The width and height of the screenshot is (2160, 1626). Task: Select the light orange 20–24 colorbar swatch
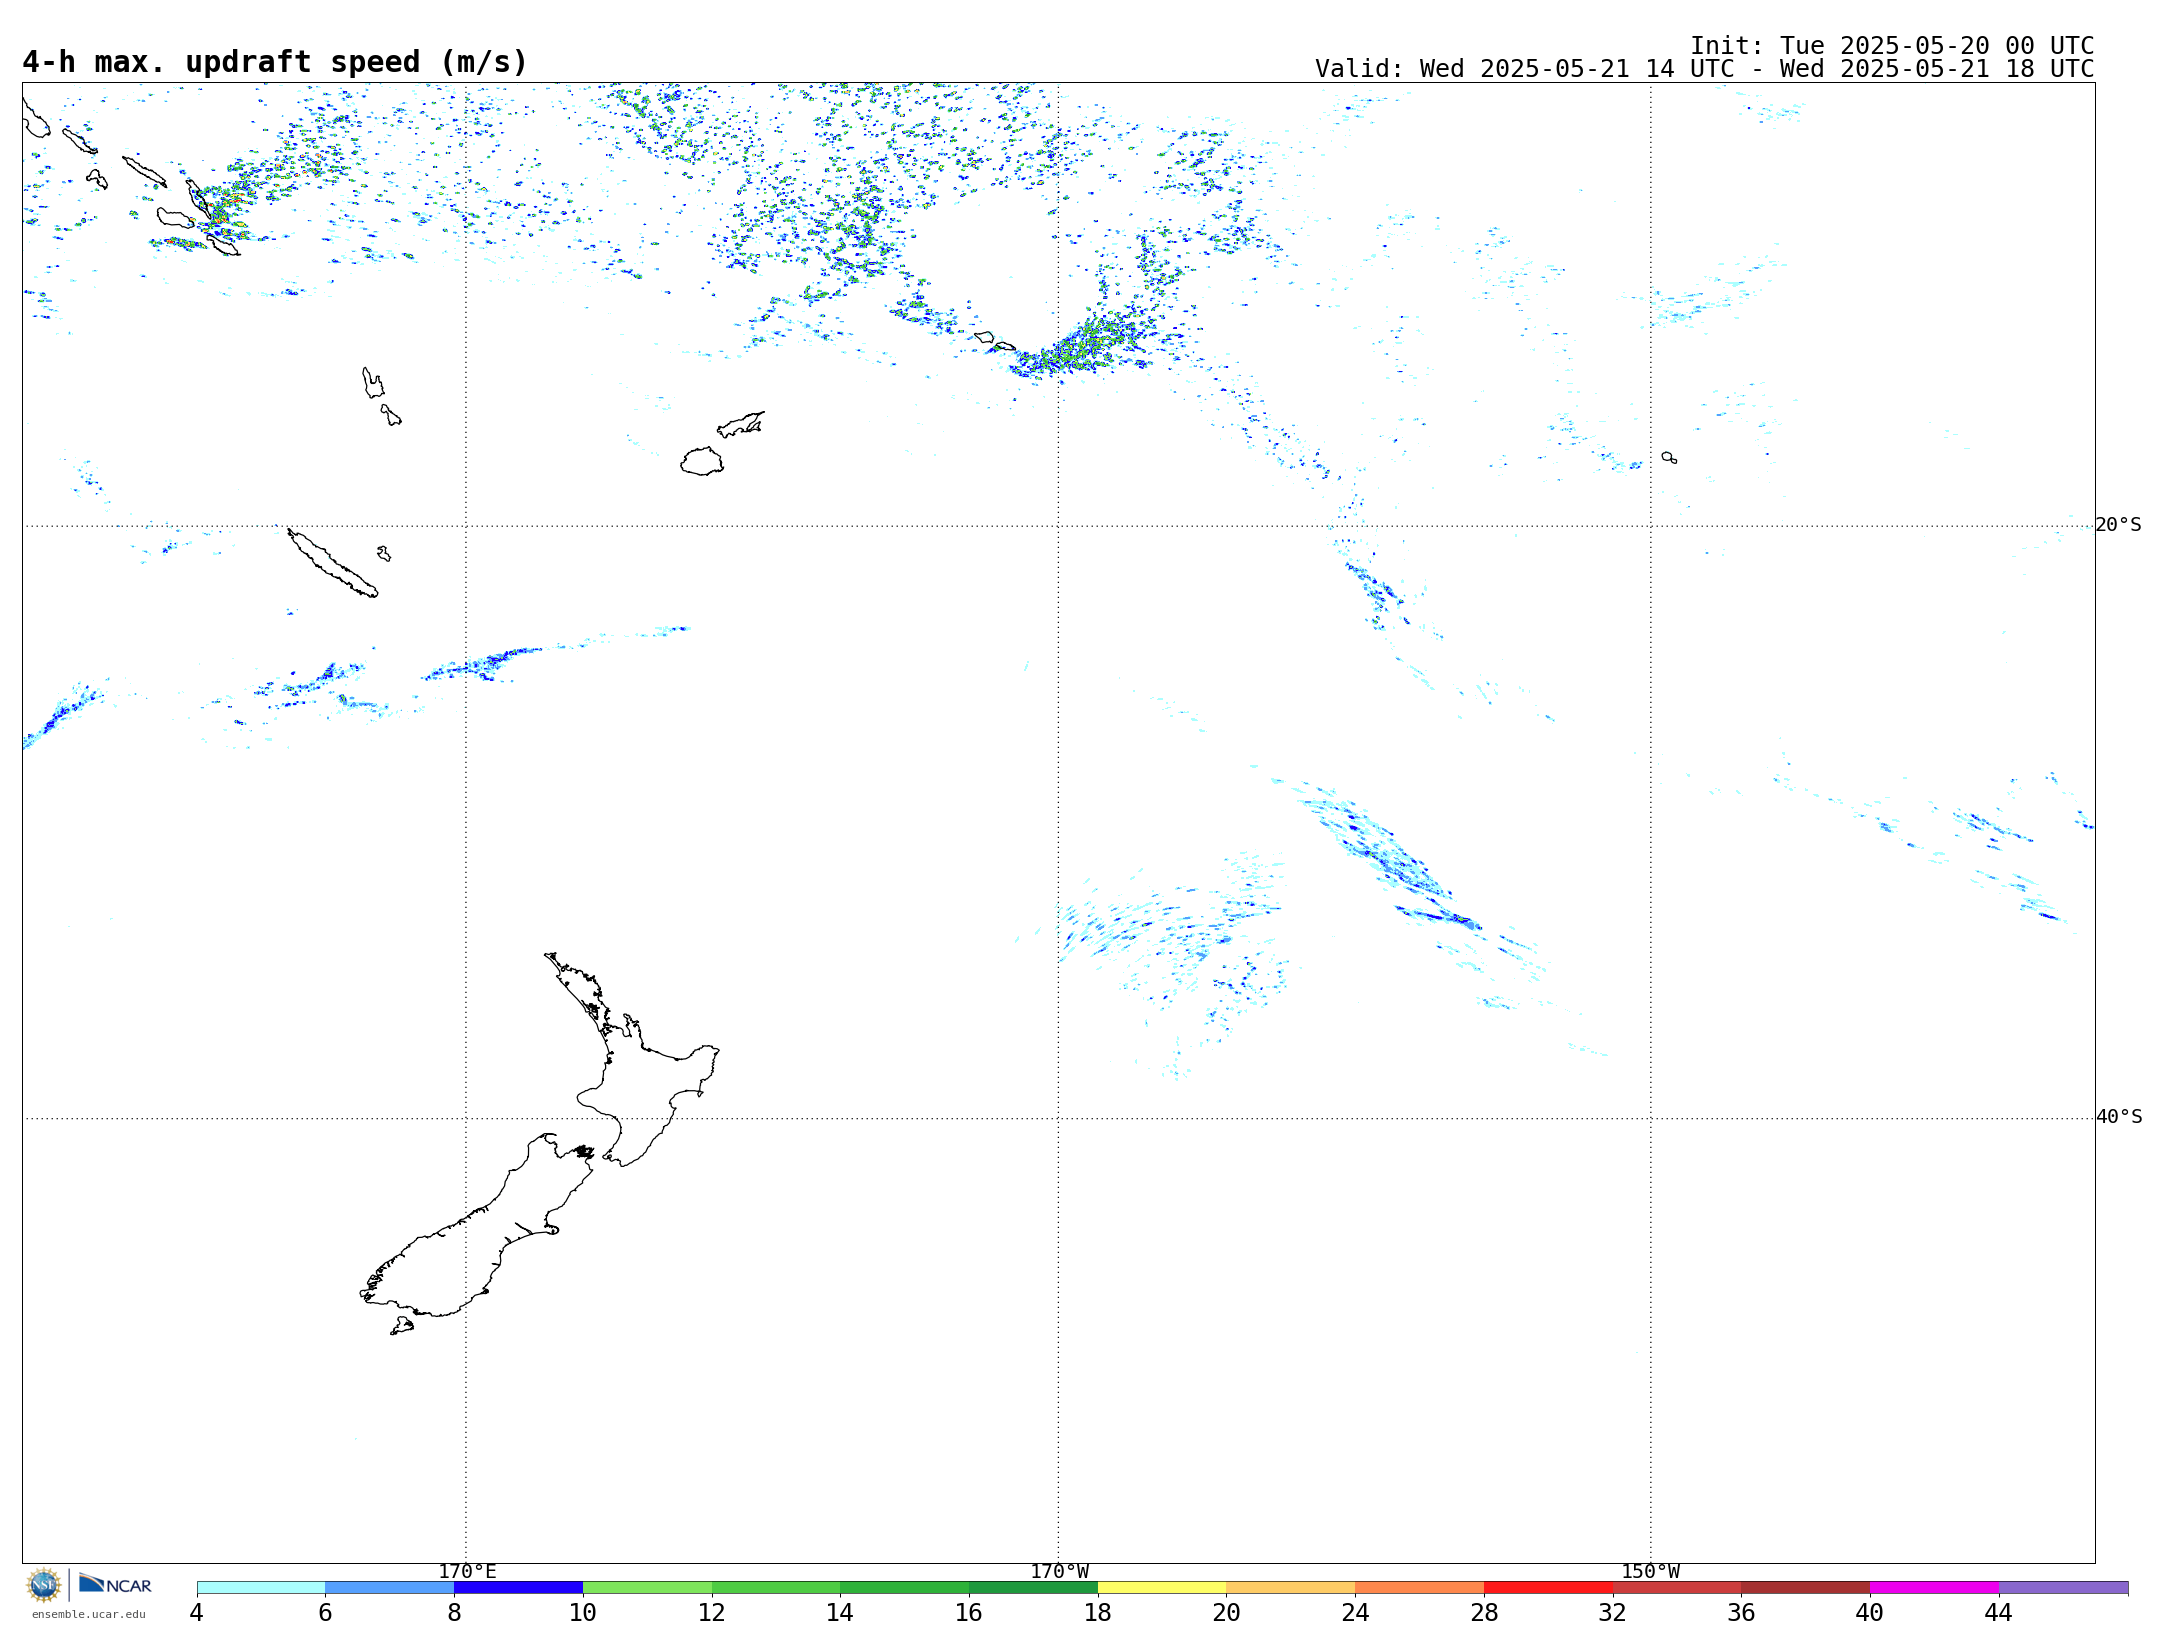(1291, 1588)
